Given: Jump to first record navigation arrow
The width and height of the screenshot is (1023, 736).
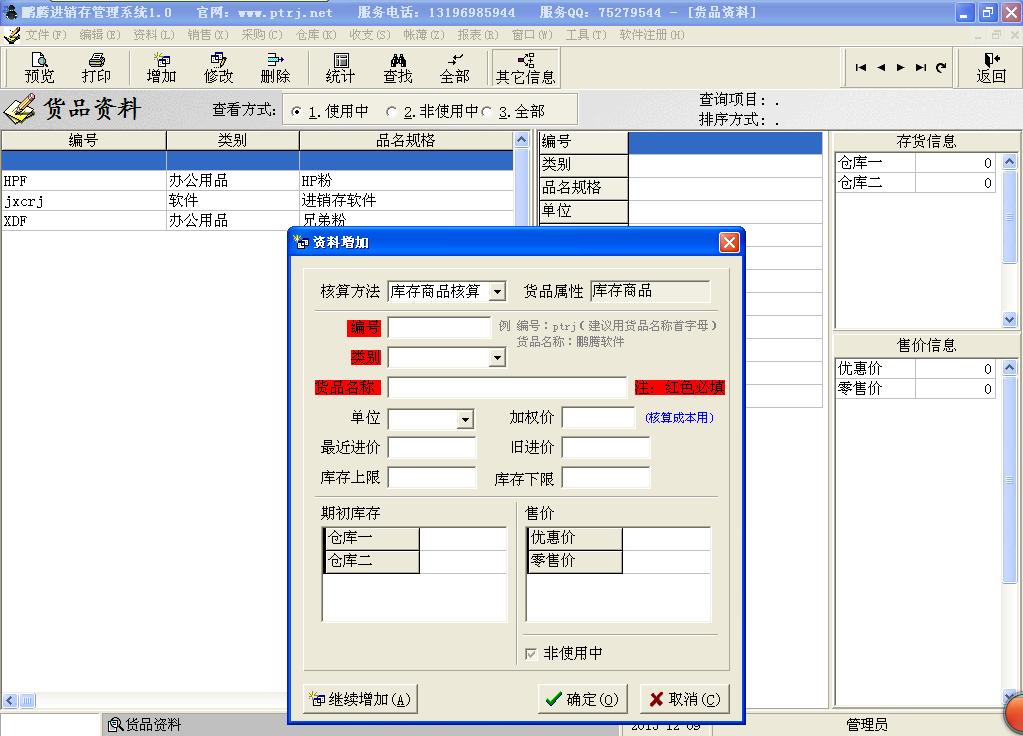Looking at the screenshot, I should click(861, 67).
